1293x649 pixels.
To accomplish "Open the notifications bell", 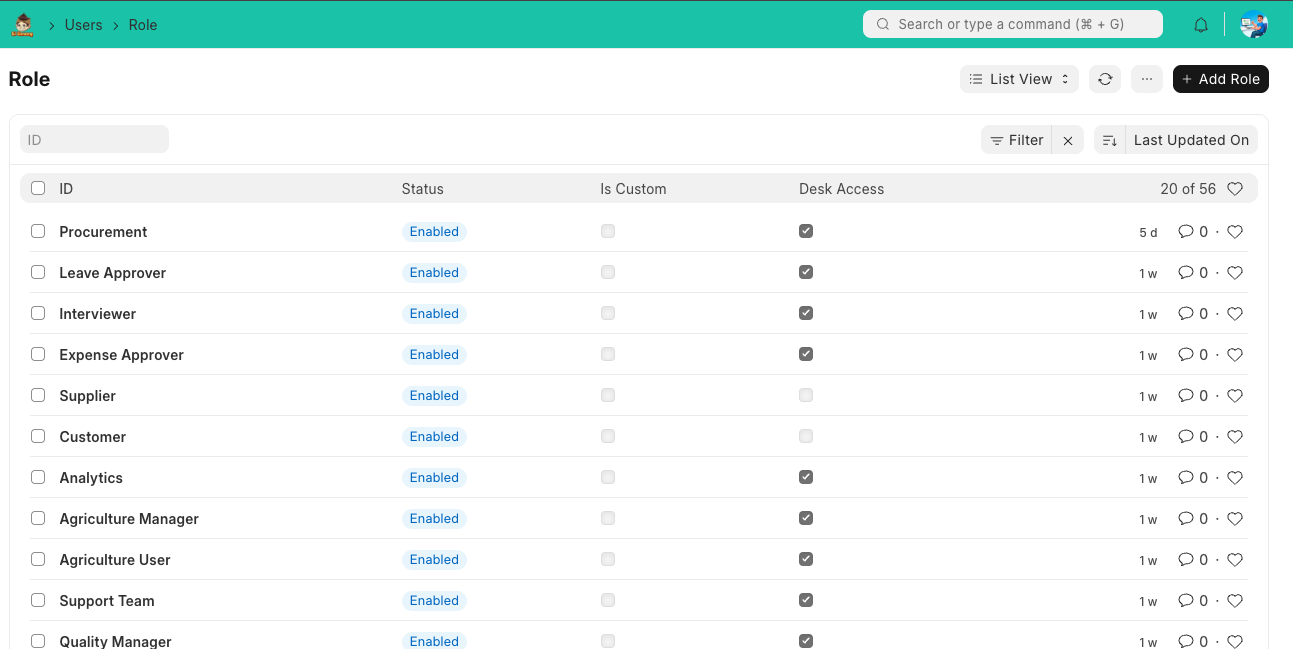I will [x=1201, y=25].
